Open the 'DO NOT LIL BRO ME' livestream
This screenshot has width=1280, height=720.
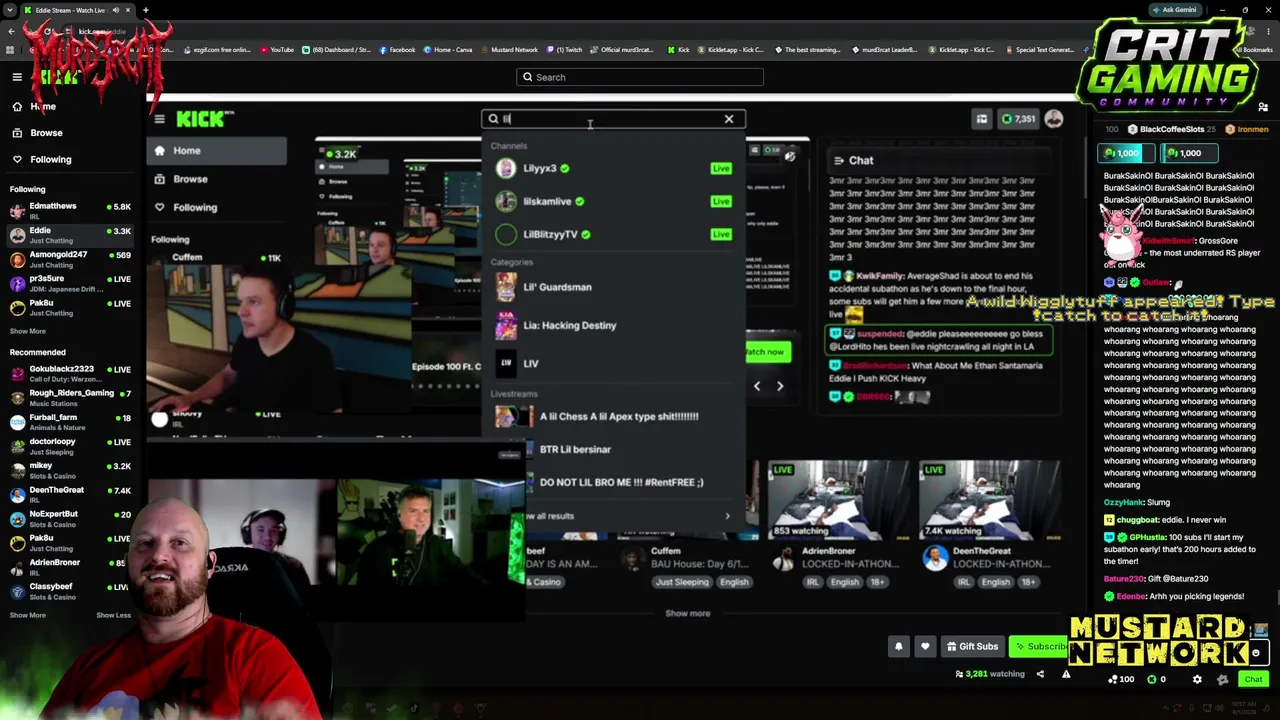(612, 482)
